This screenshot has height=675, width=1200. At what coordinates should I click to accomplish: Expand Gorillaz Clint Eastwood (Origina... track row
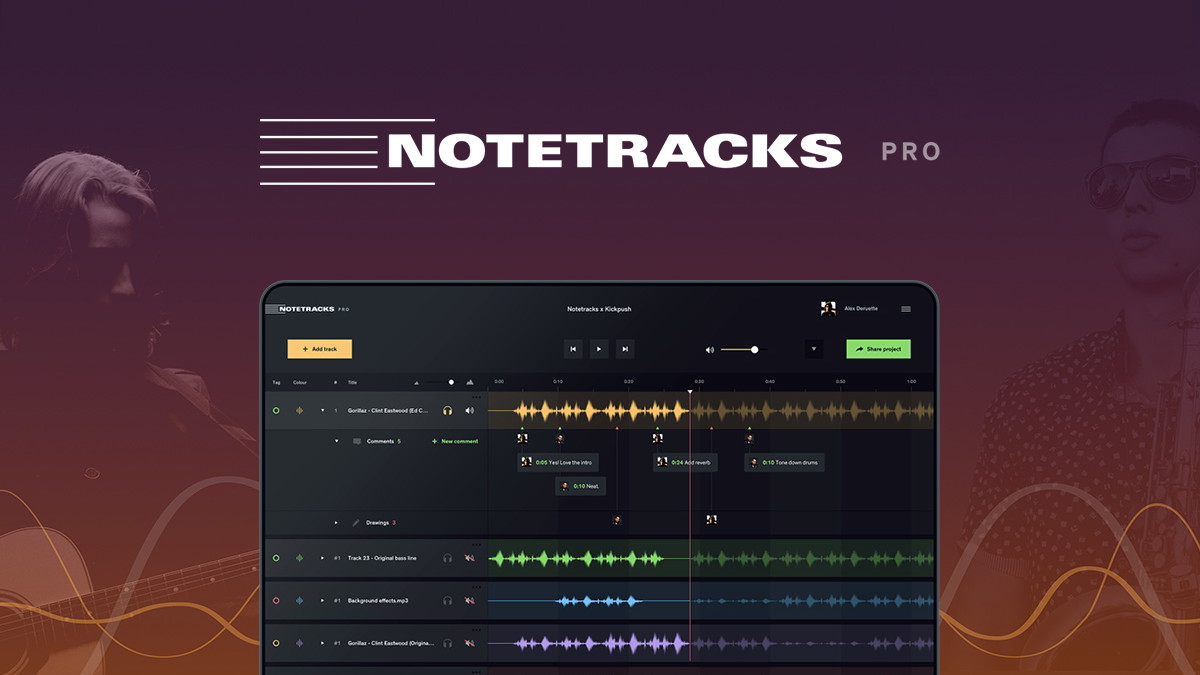click(x=322, y=643)
